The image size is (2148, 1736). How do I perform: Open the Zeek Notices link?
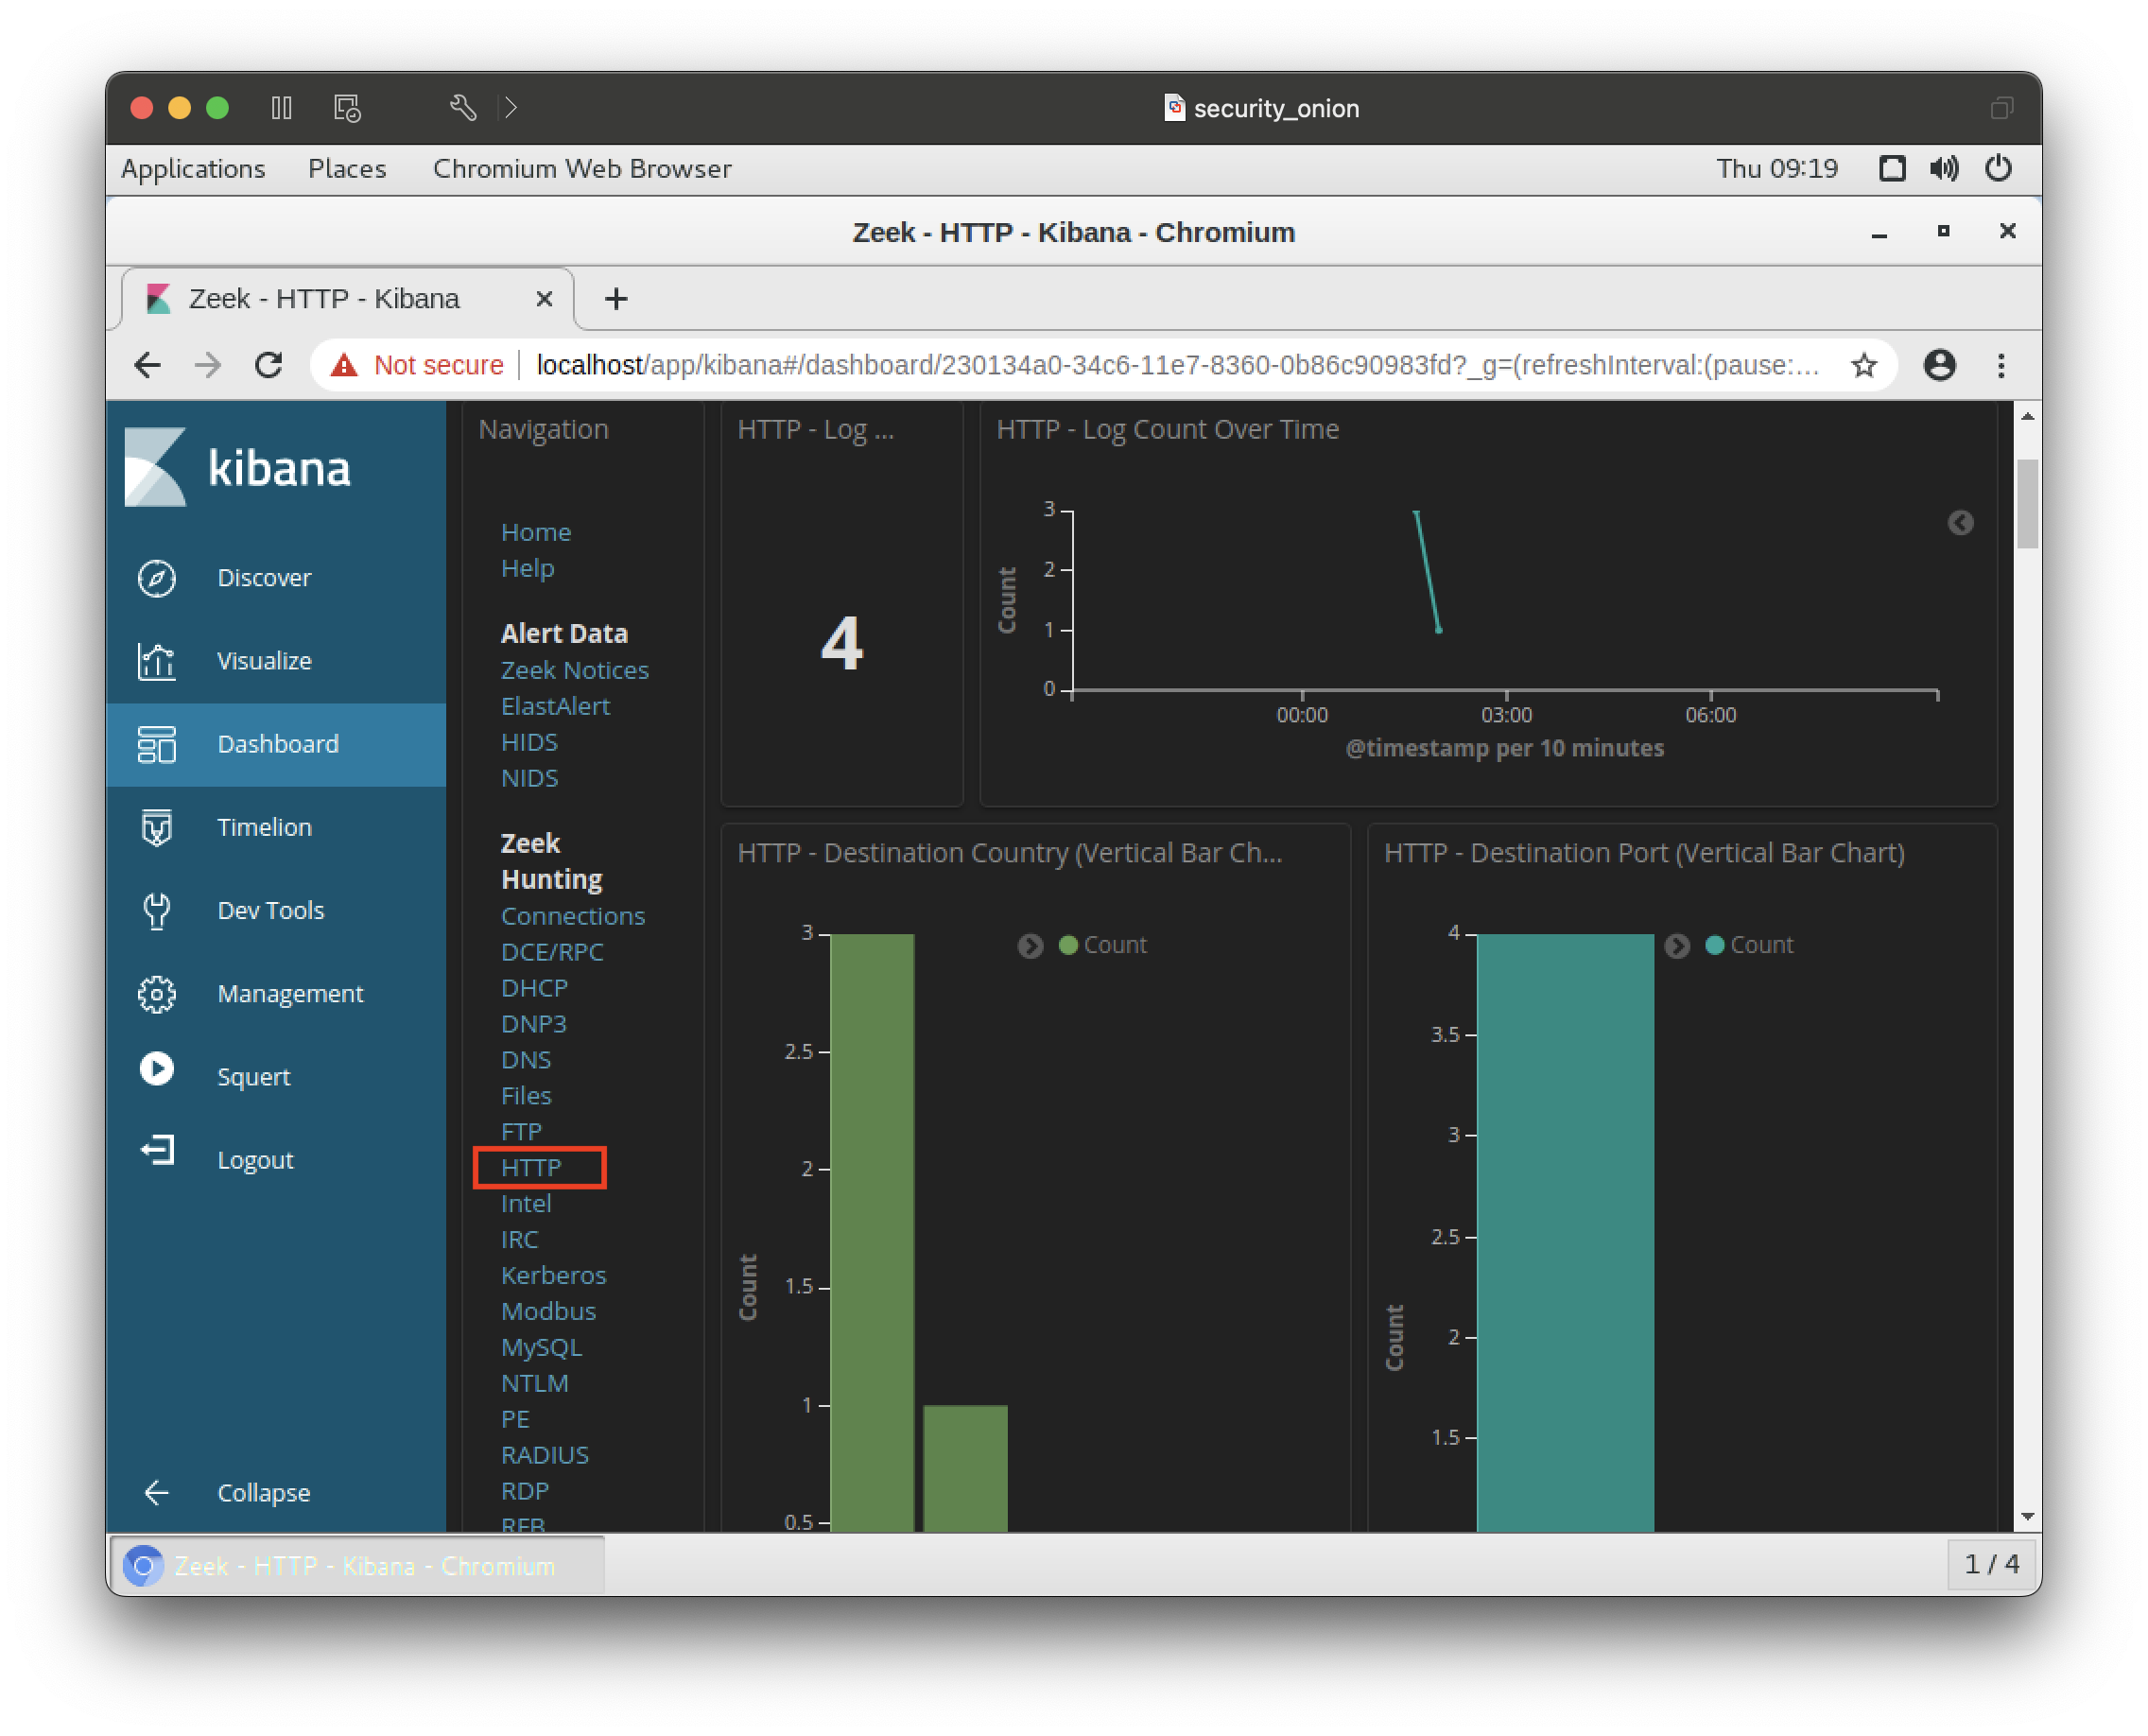click(x=575, y=670)
